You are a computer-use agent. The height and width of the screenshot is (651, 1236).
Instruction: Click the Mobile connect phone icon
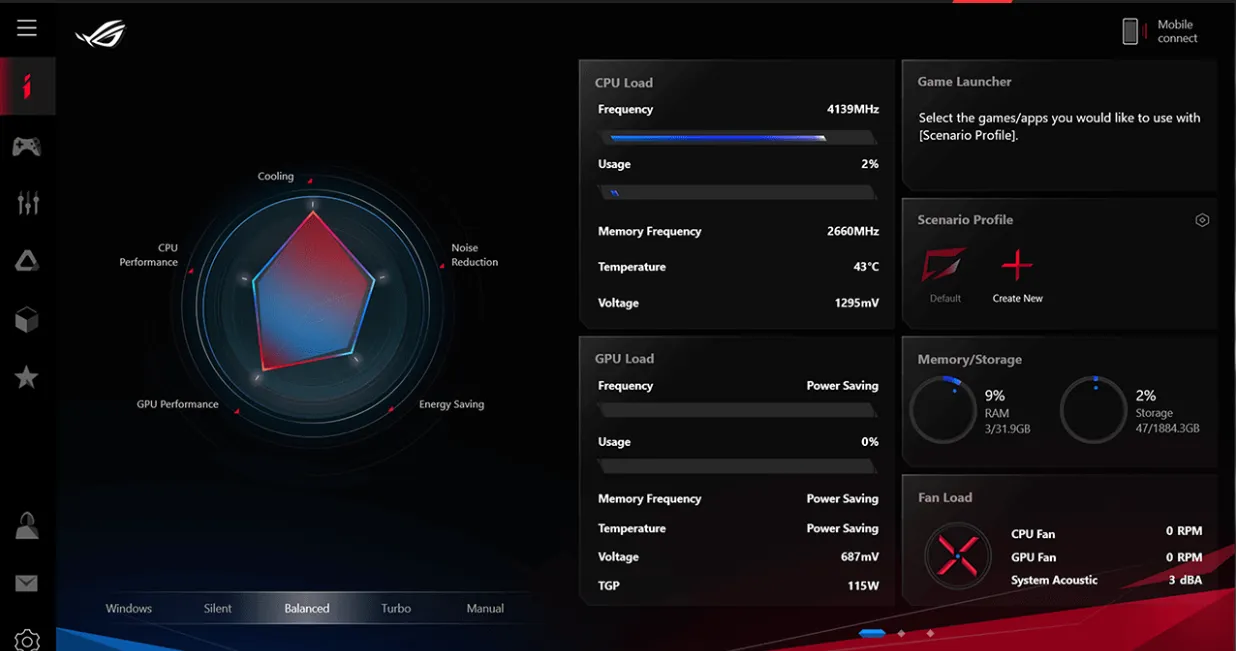(x=1130, y=31)
